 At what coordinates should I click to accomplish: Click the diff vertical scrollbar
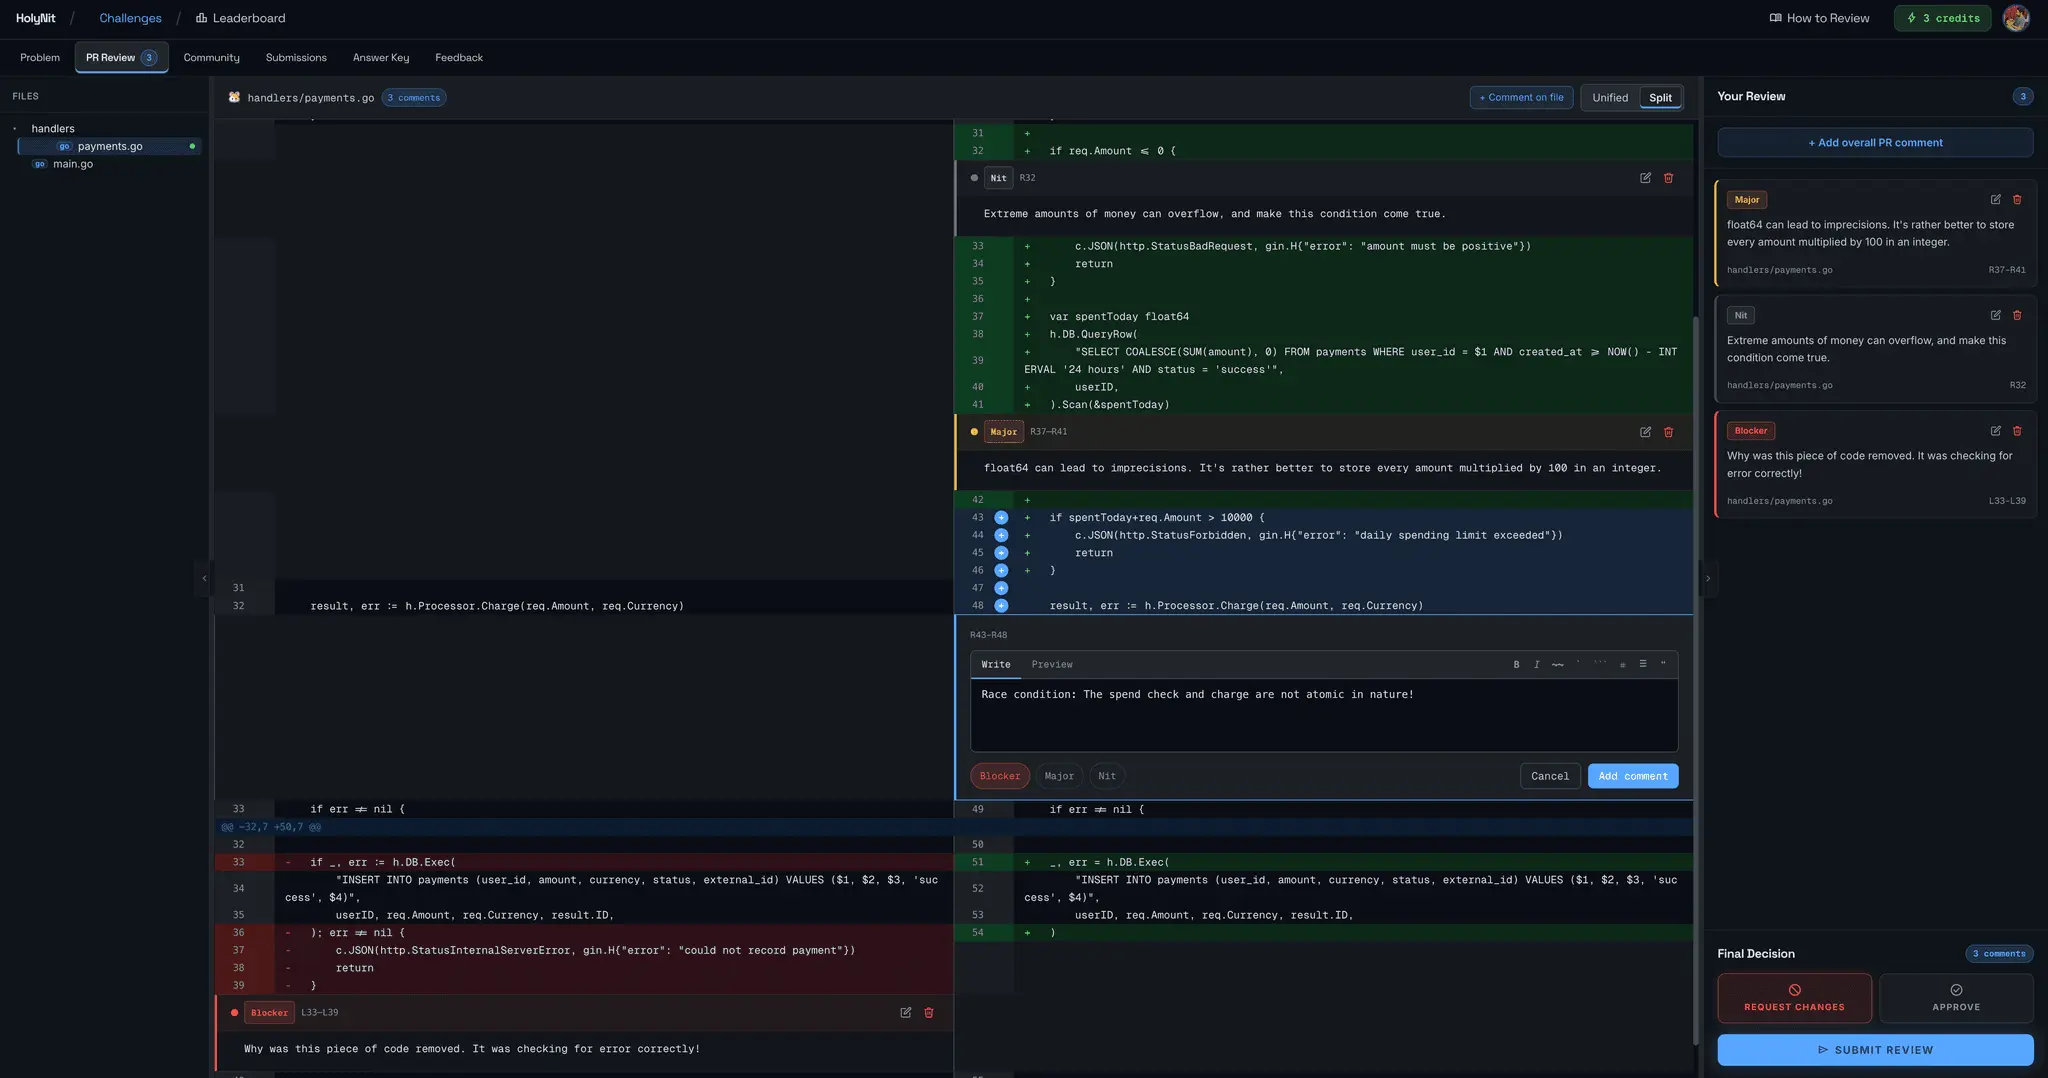coord(1696,680)
